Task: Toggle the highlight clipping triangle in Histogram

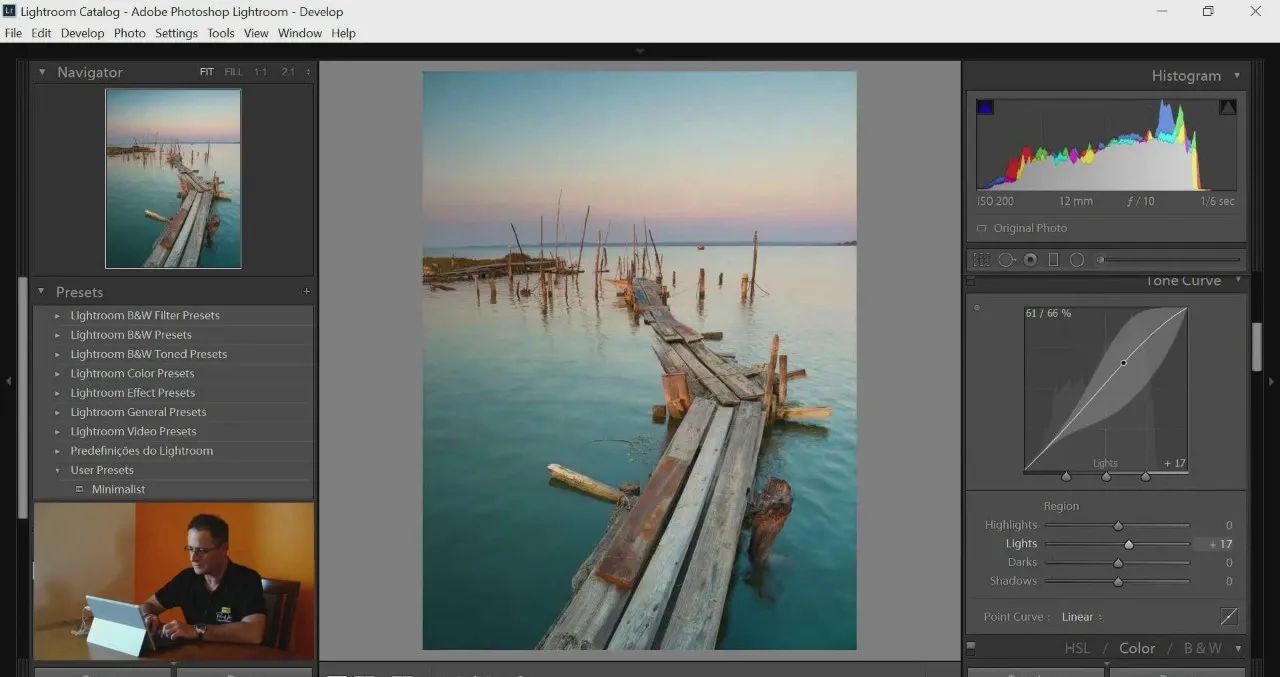Action: (x=1228, y=107)
